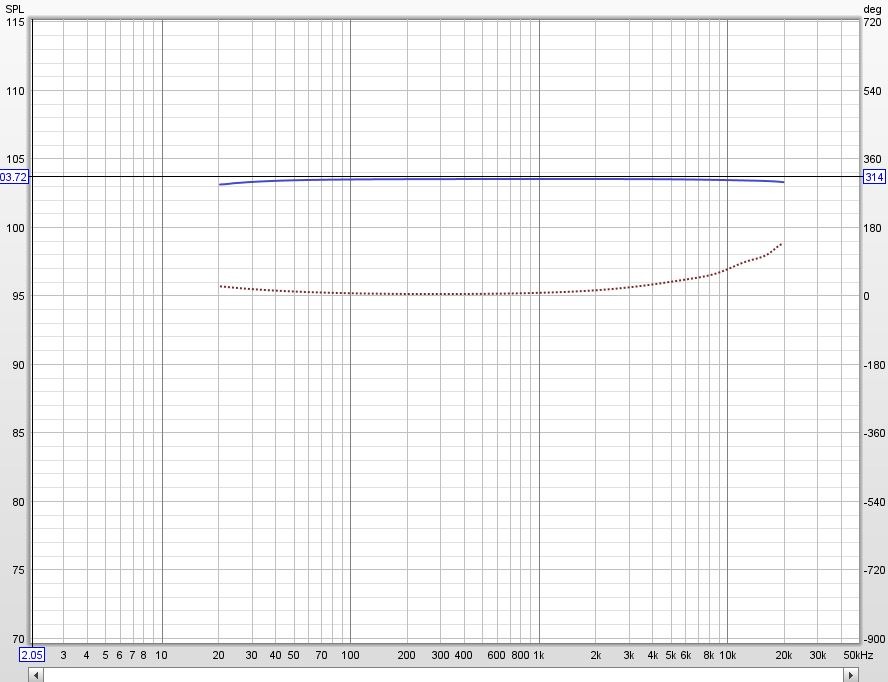Screen dimensions: 888x682
Task: Click the -900 label on the degree axis
Action: point(874,639)
